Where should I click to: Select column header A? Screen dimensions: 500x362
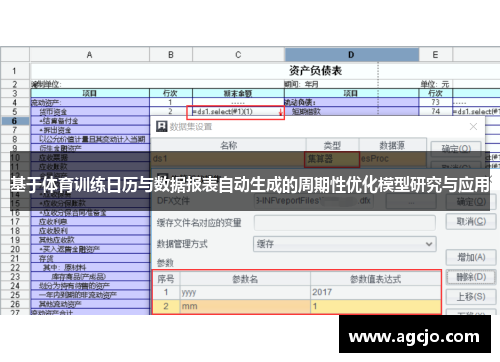click(90, 55)
